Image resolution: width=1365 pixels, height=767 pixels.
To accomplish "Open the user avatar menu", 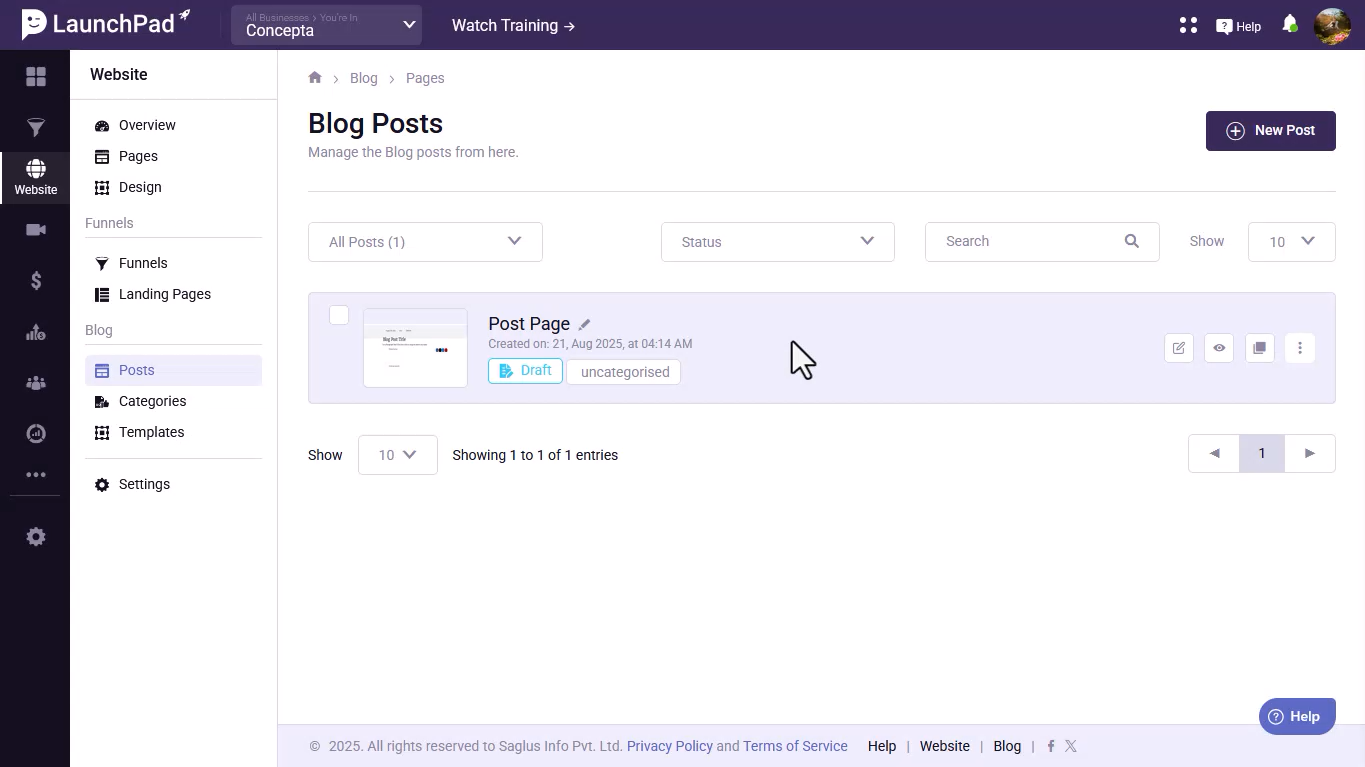I will (1332, 26).
